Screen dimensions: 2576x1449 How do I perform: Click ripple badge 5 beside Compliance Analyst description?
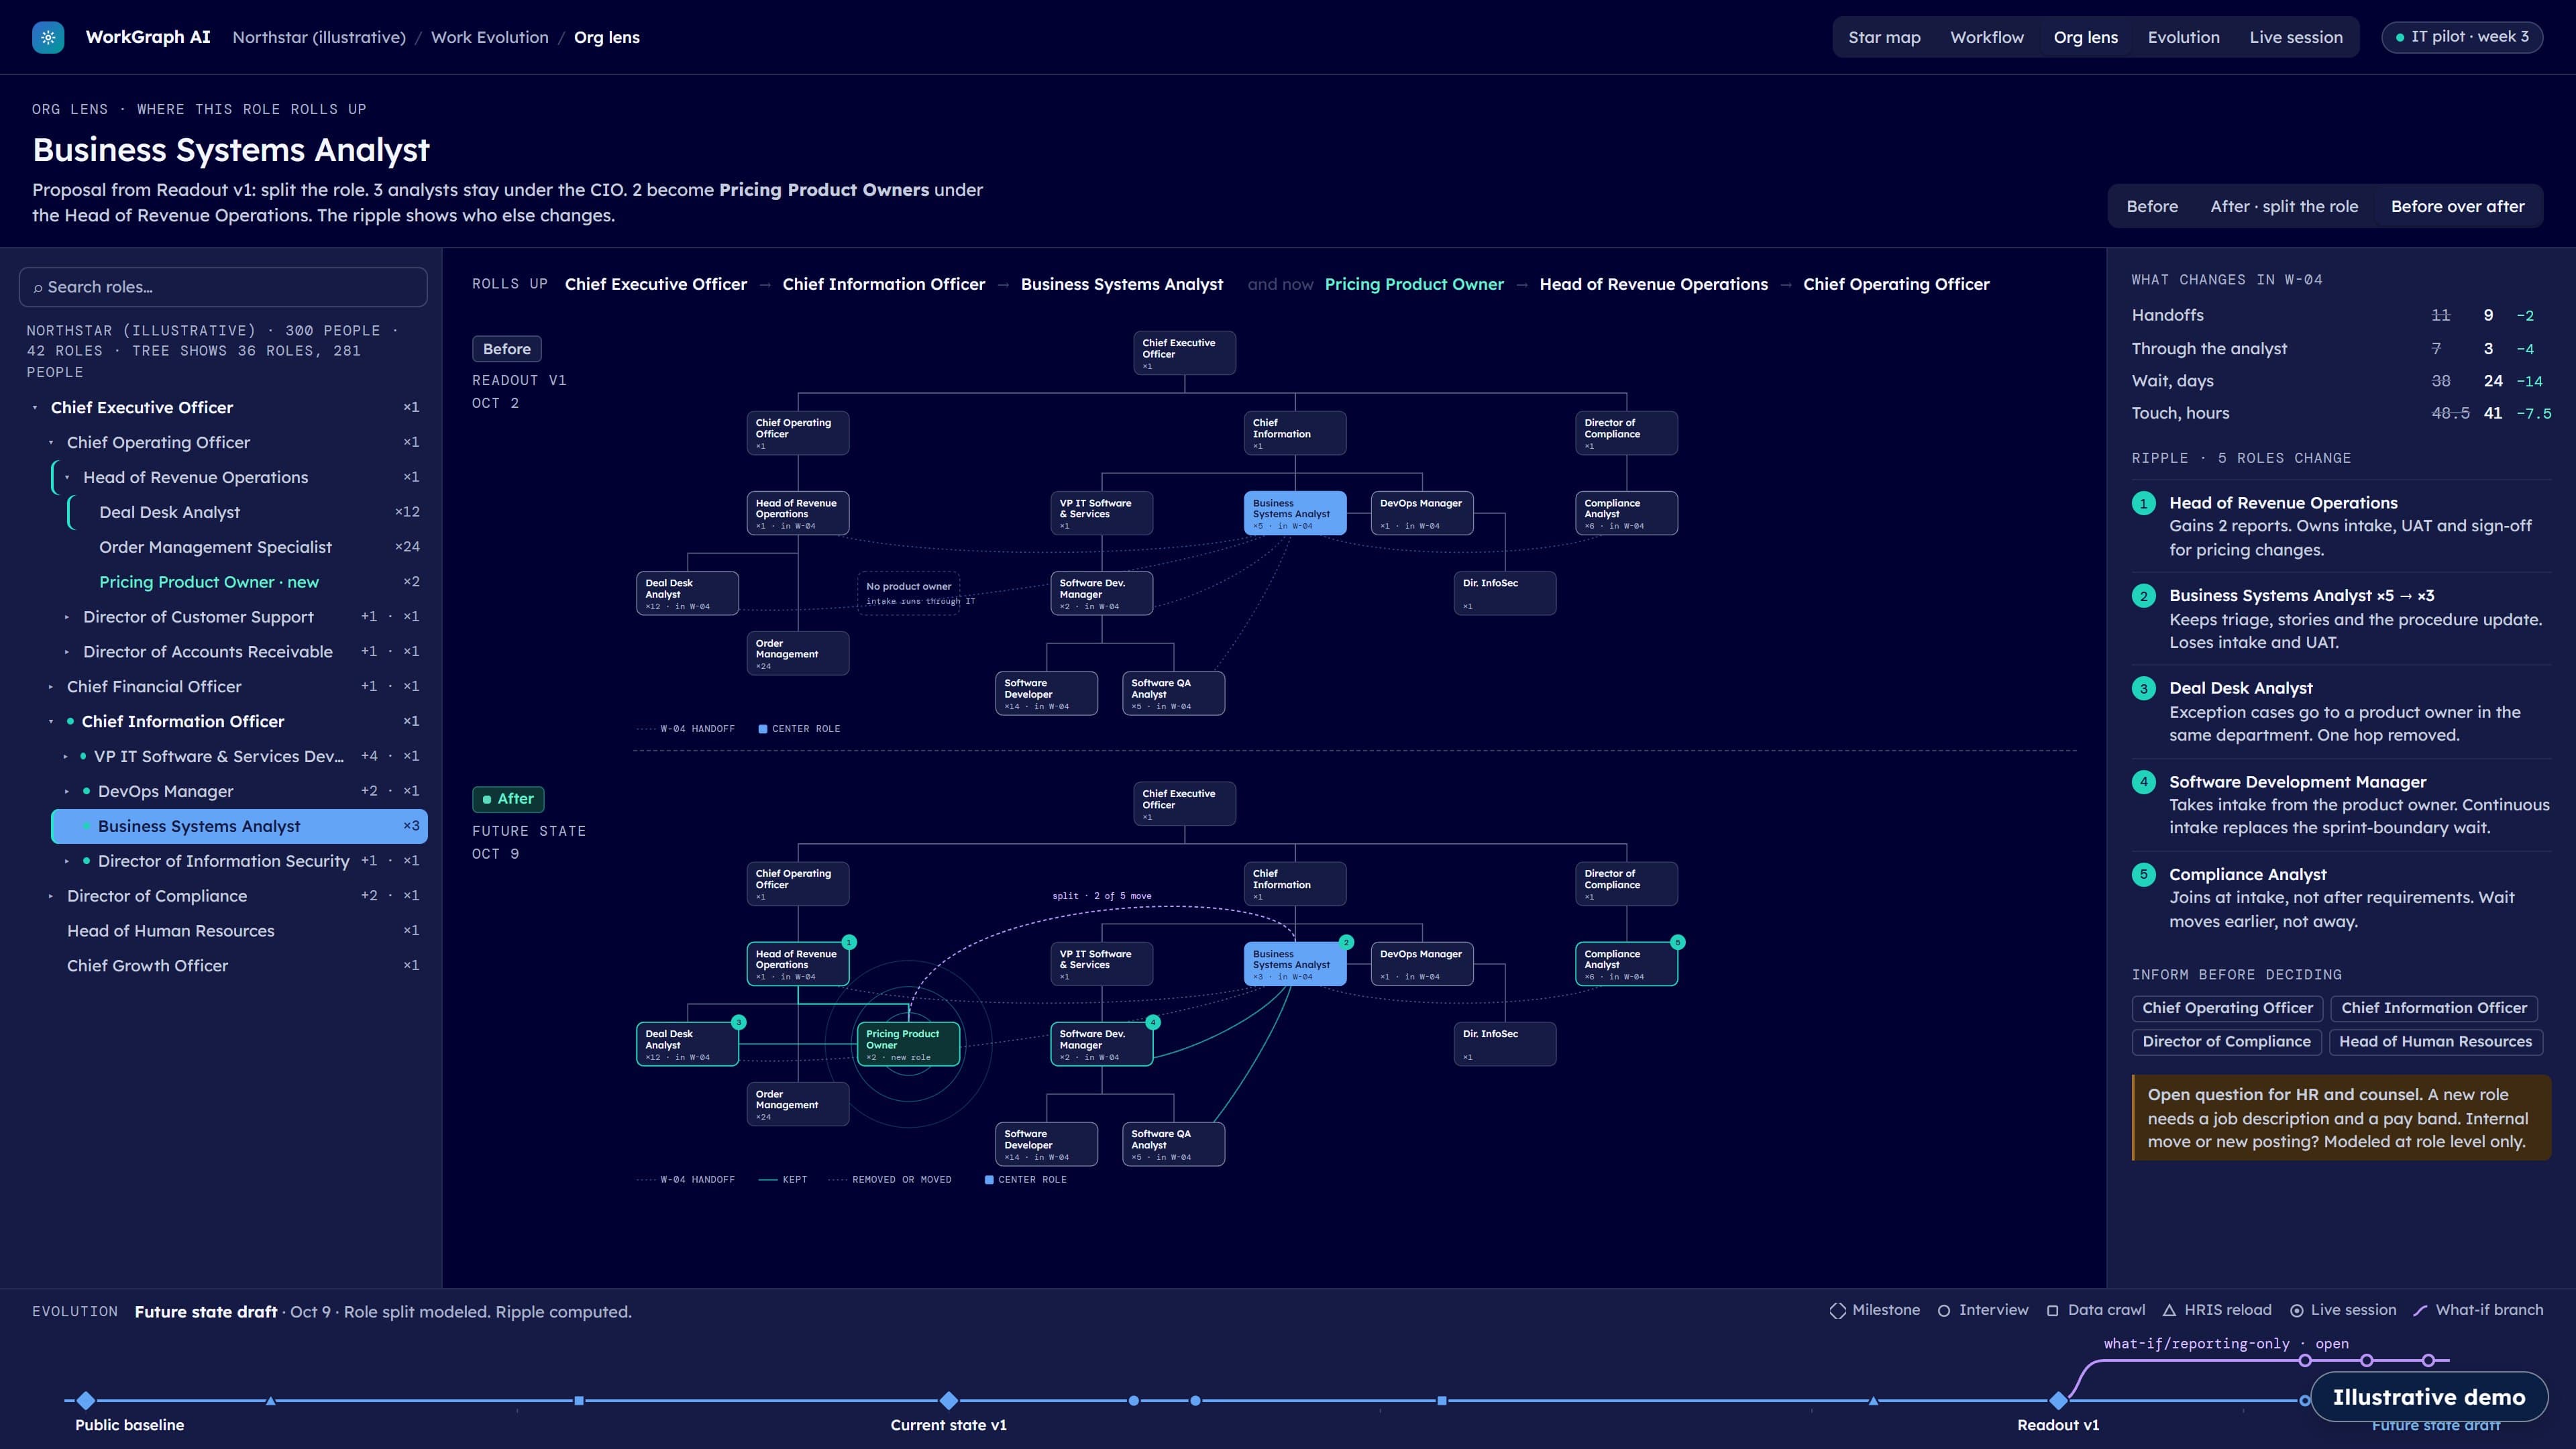[x=2143, y=875]
